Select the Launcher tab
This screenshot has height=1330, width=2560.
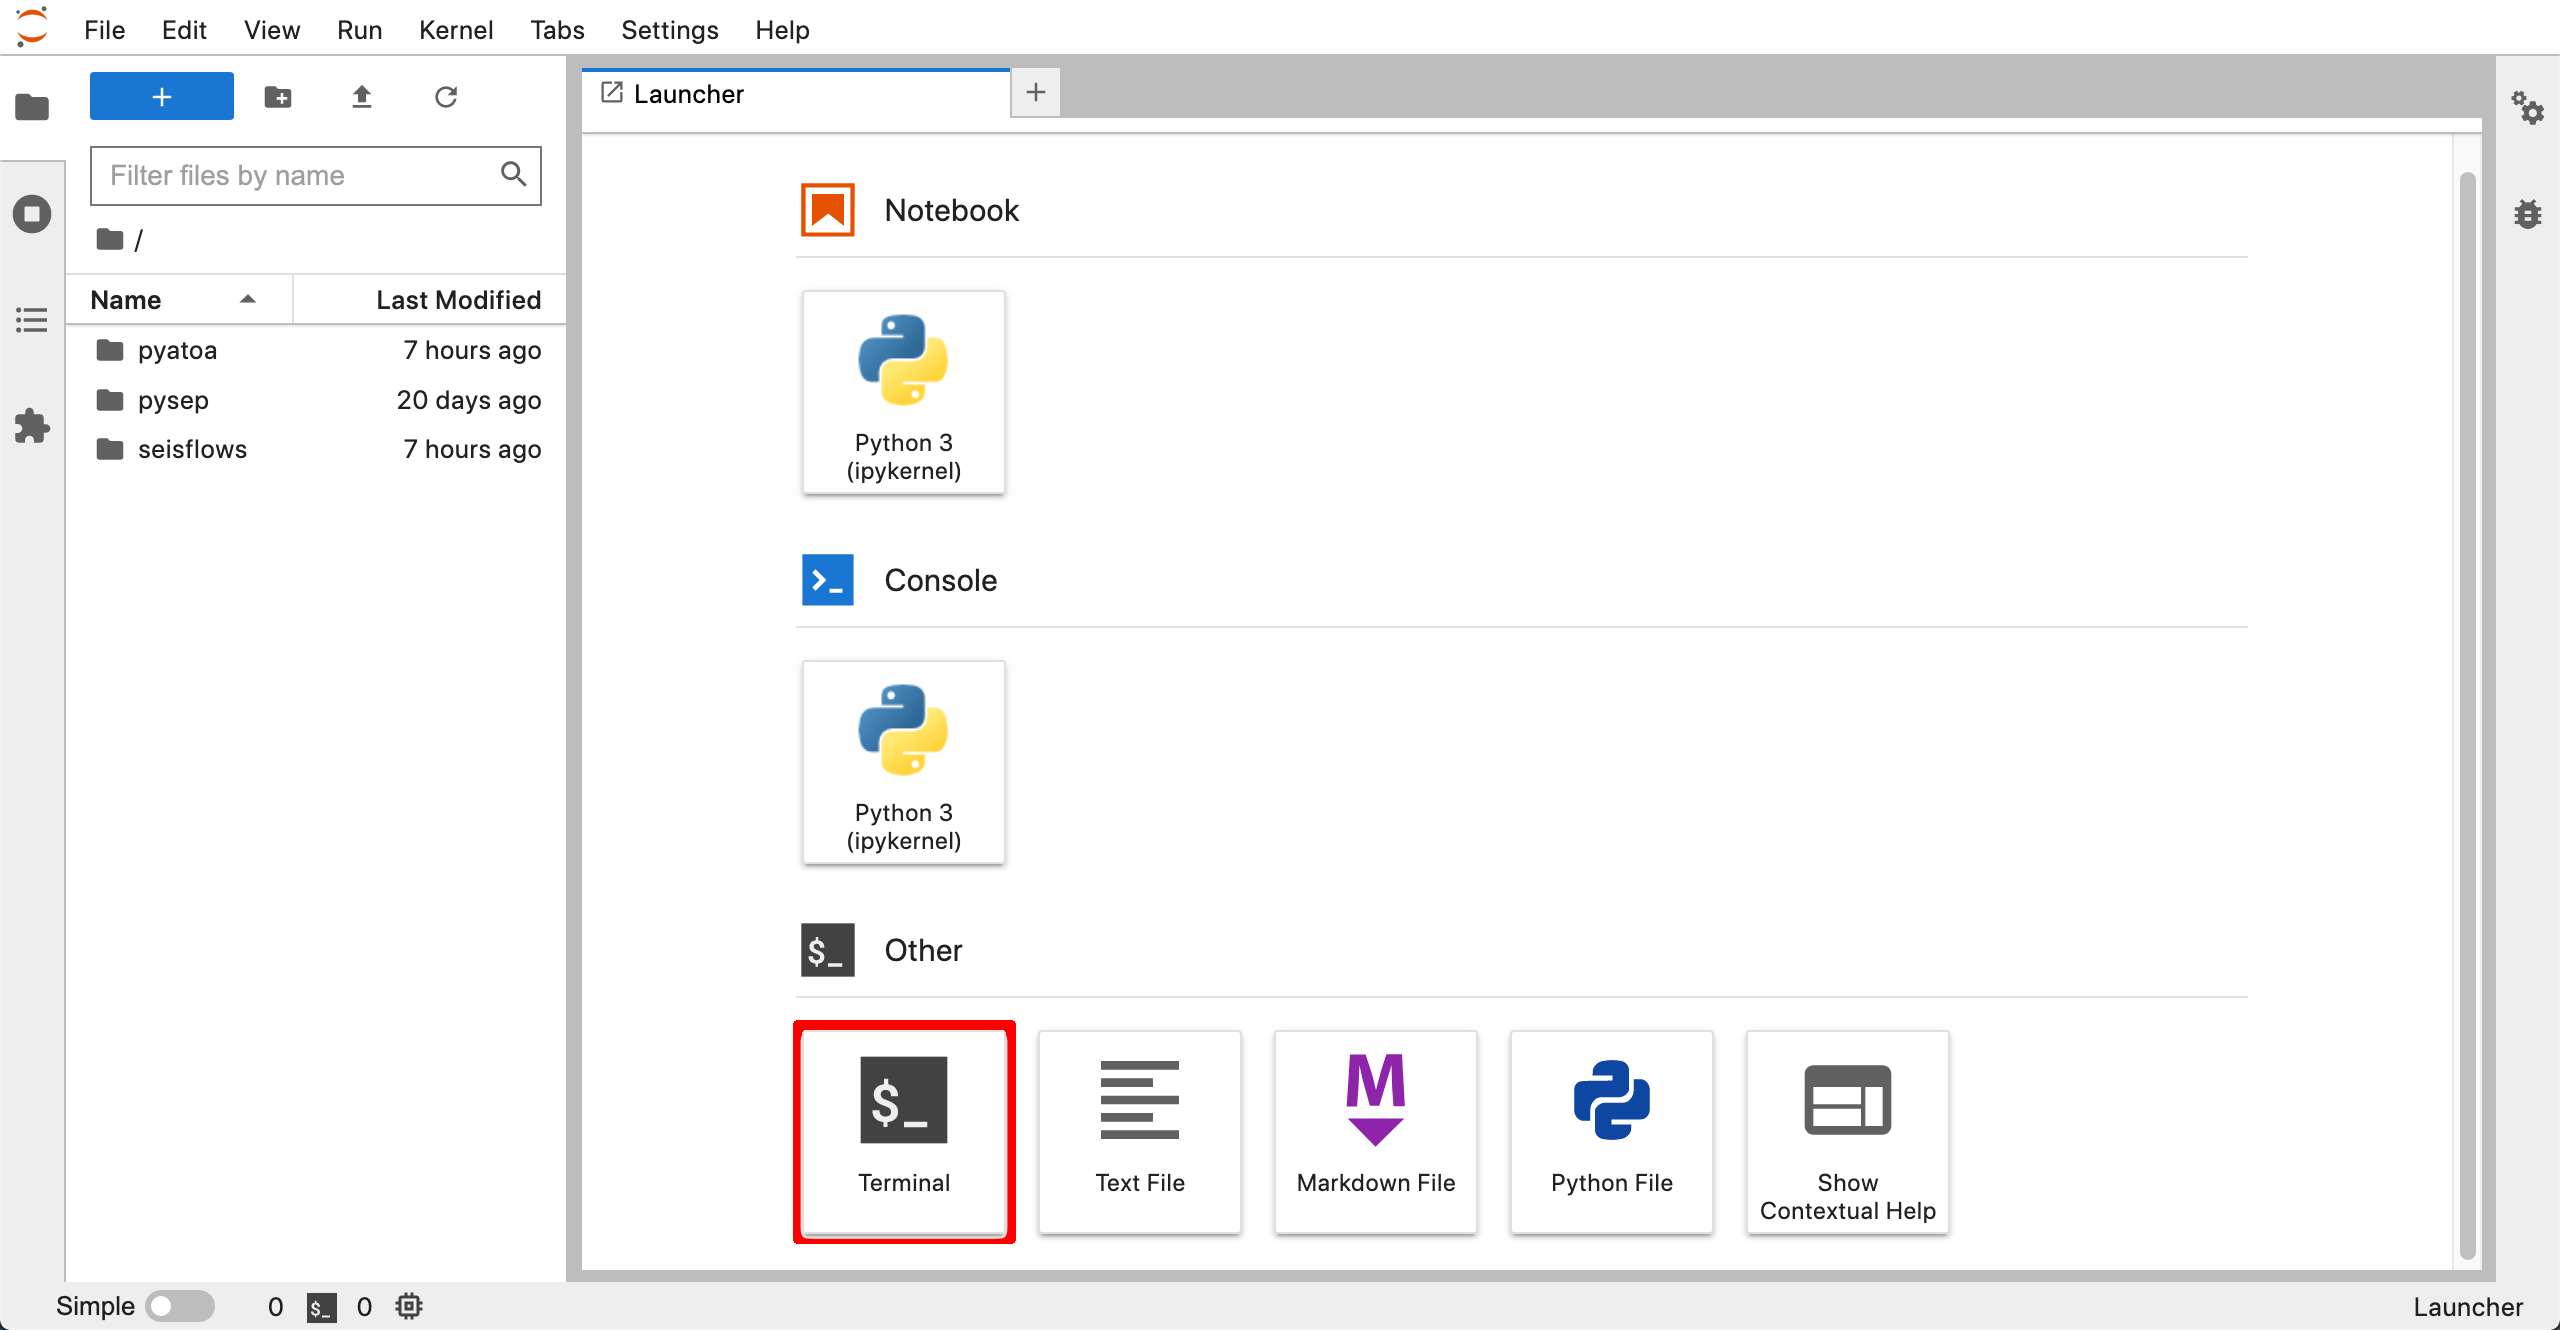796,94
